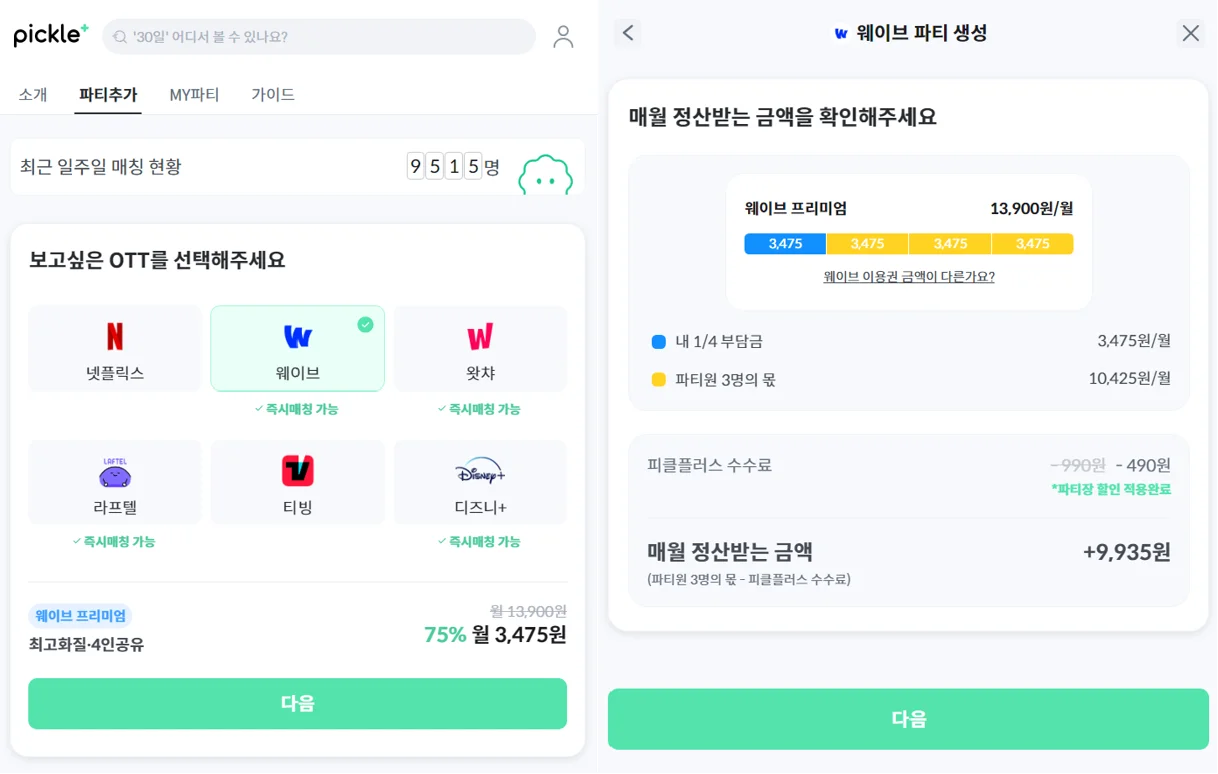Choose the Watcha OTT icon

[x=480, y=336]
